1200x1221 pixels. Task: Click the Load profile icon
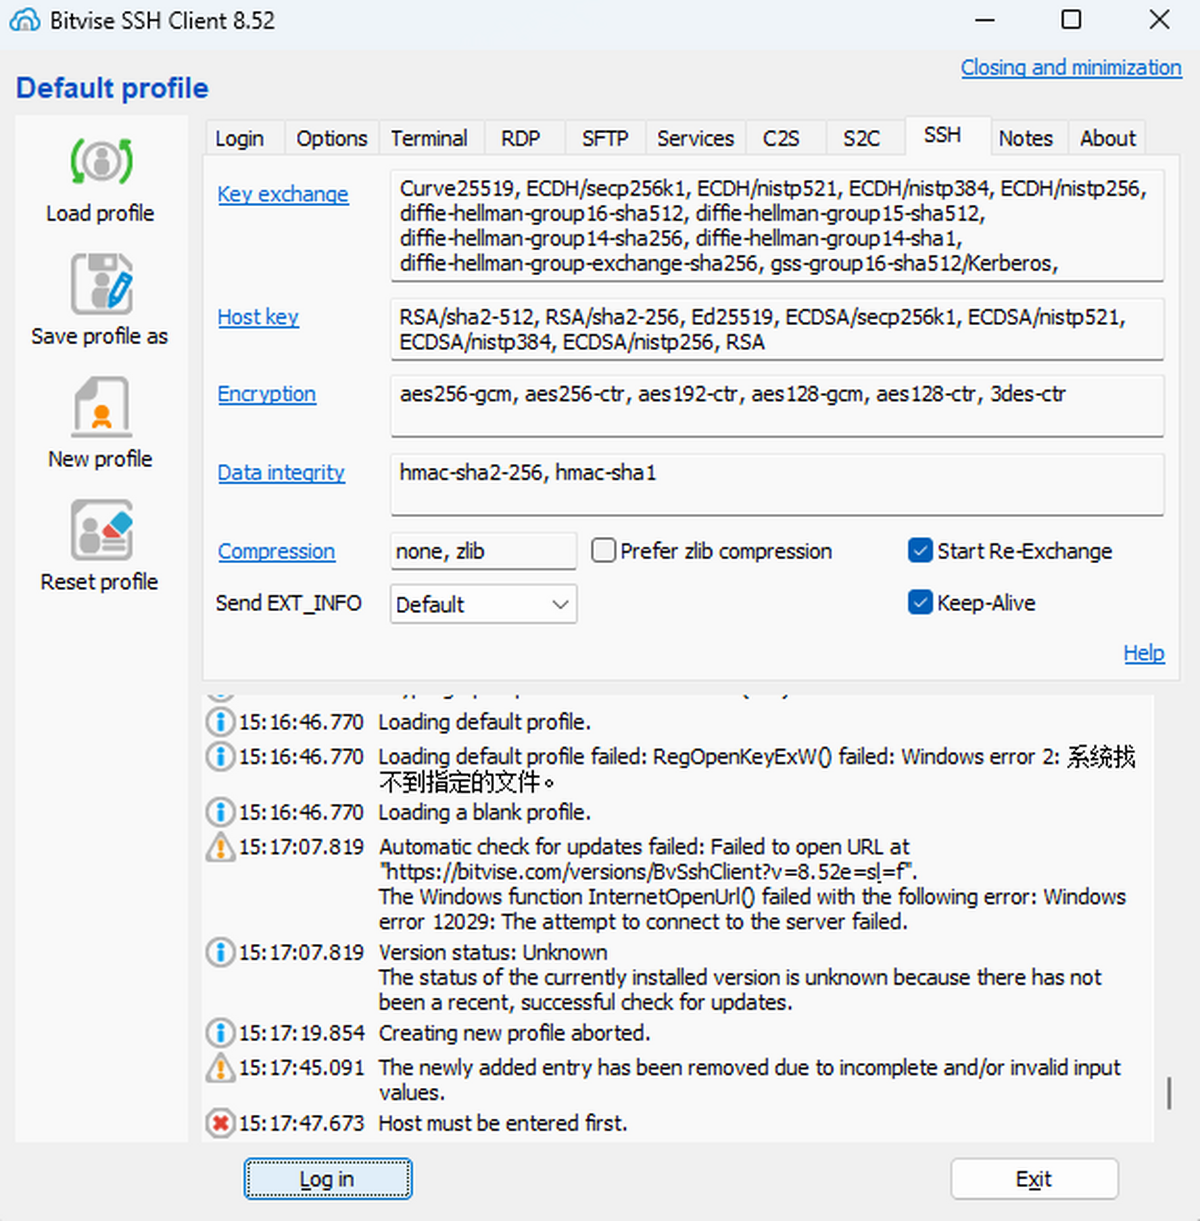(101, 161)
